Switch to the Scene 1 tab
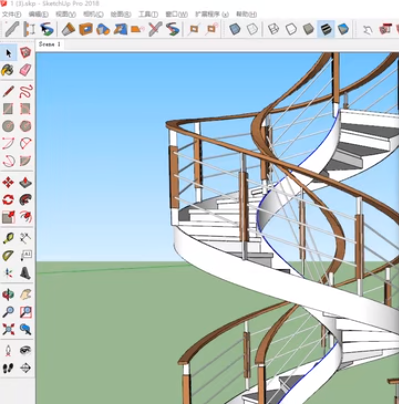This screenshot has height=404, width=399. click(50, 44)
